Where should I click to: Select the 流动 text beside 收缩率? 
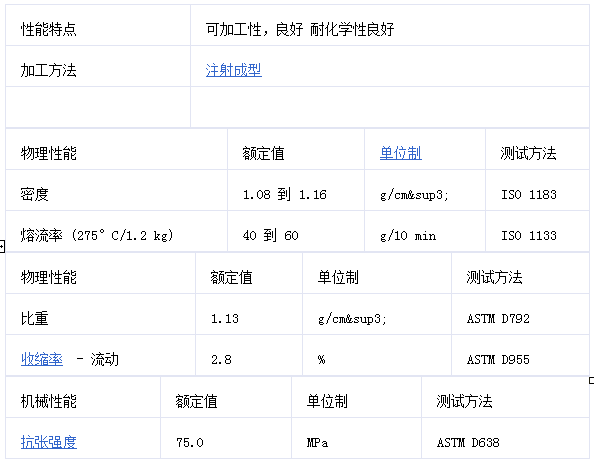tap(105, 359)
